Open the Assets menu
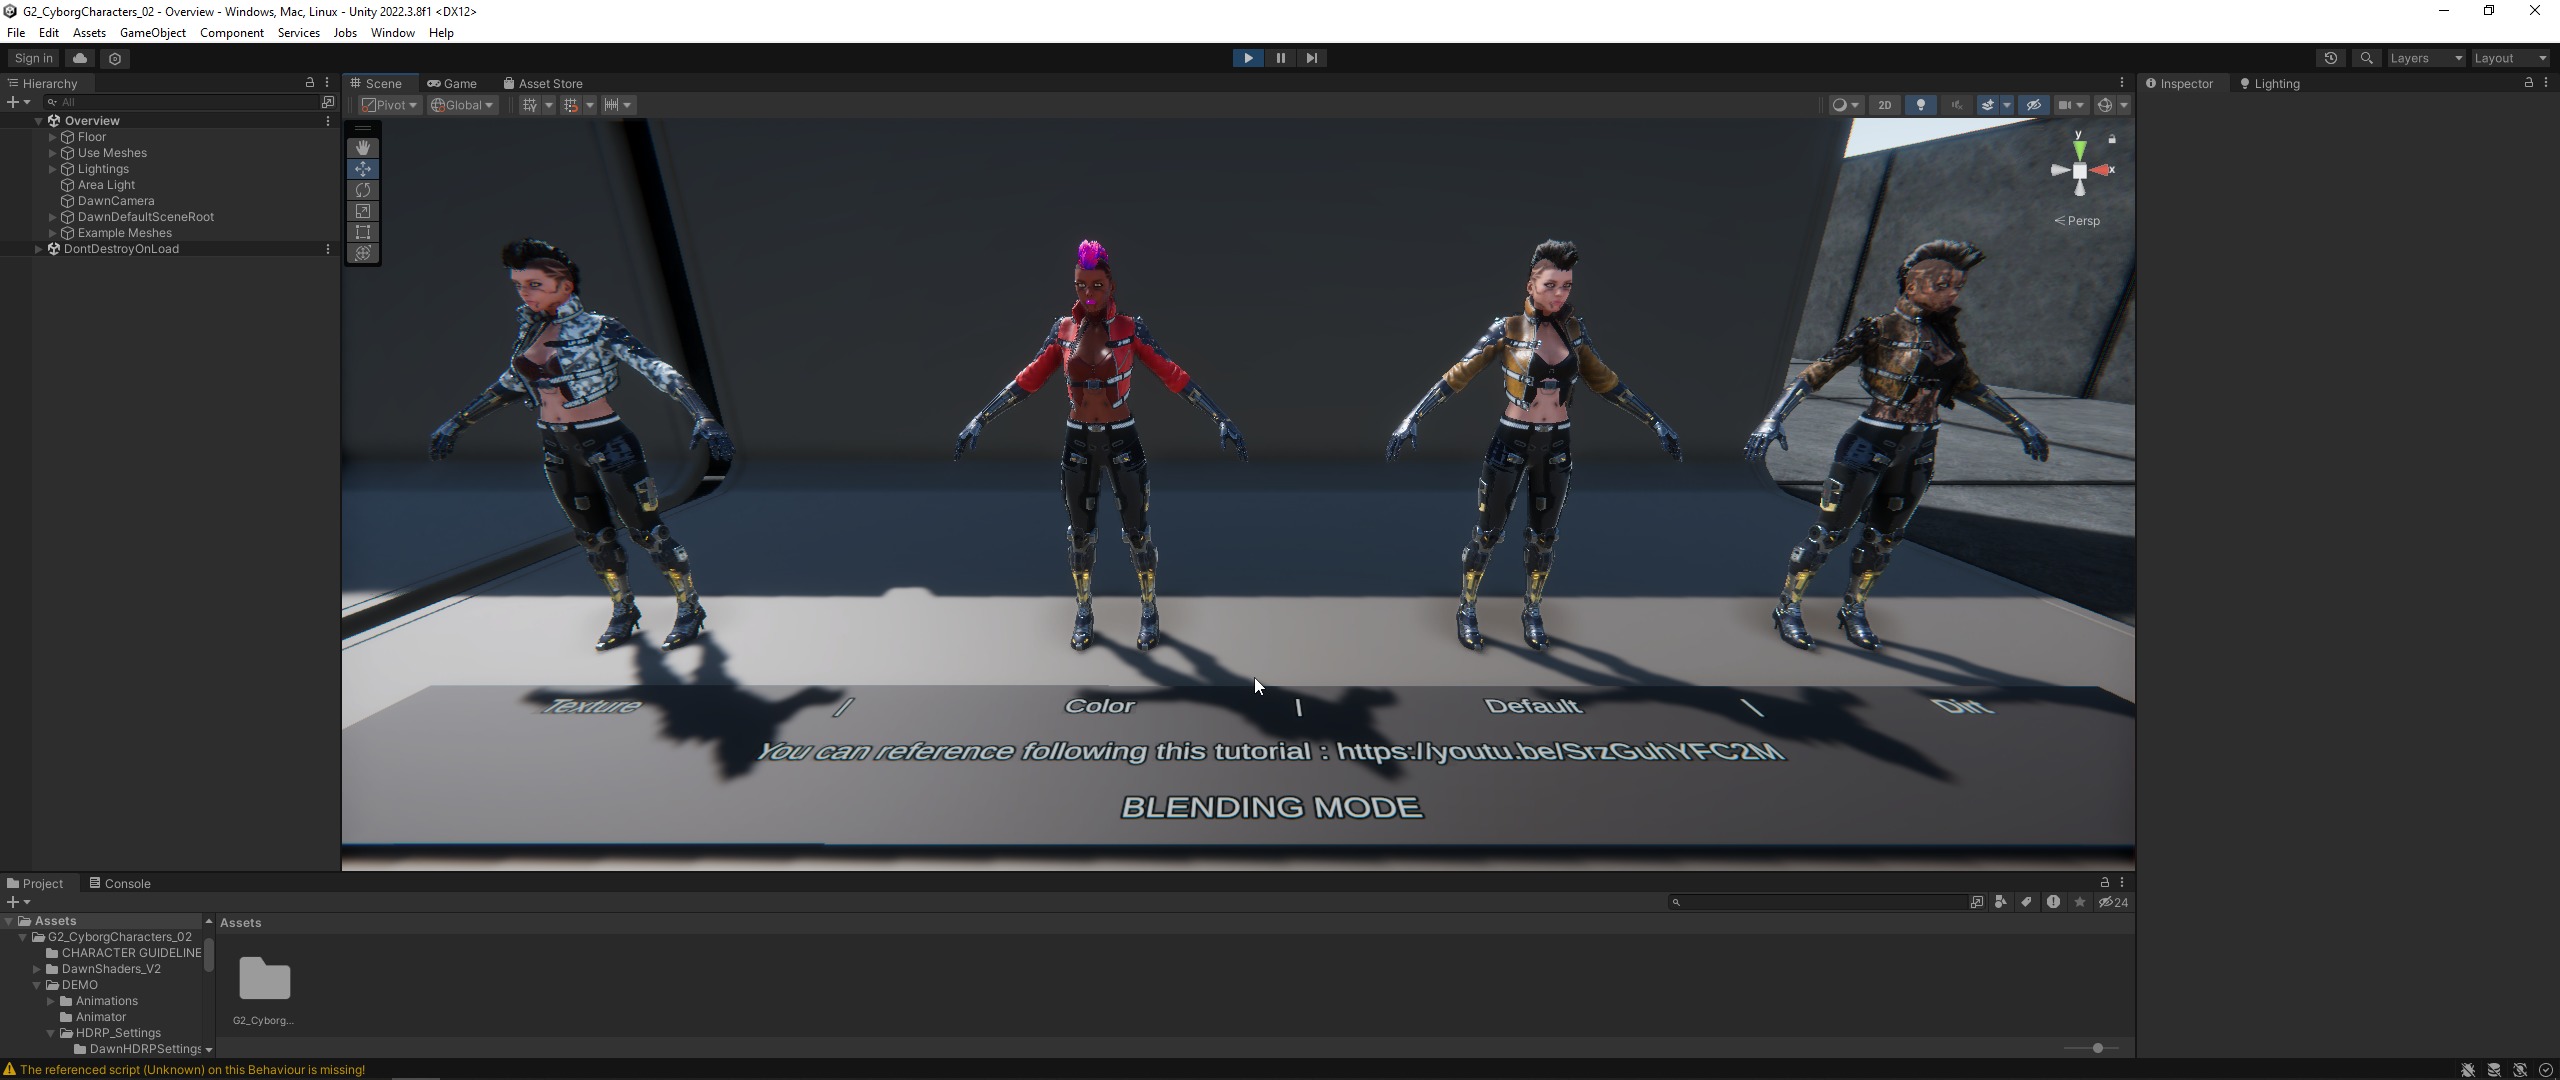This screenshot has height=1080, width=2560. tap(89, 33)
